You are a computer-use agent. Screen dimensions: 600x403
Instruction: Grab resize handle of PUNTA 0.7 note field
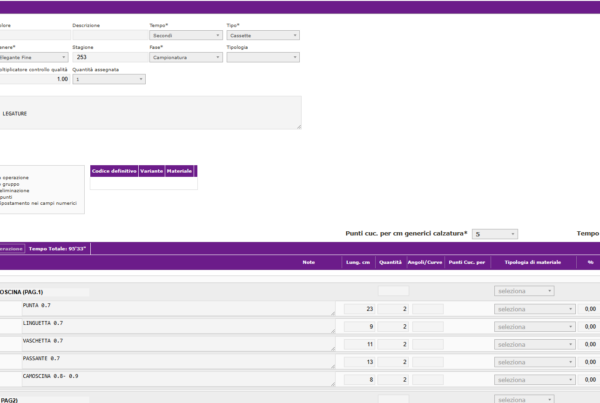(333, 313)
